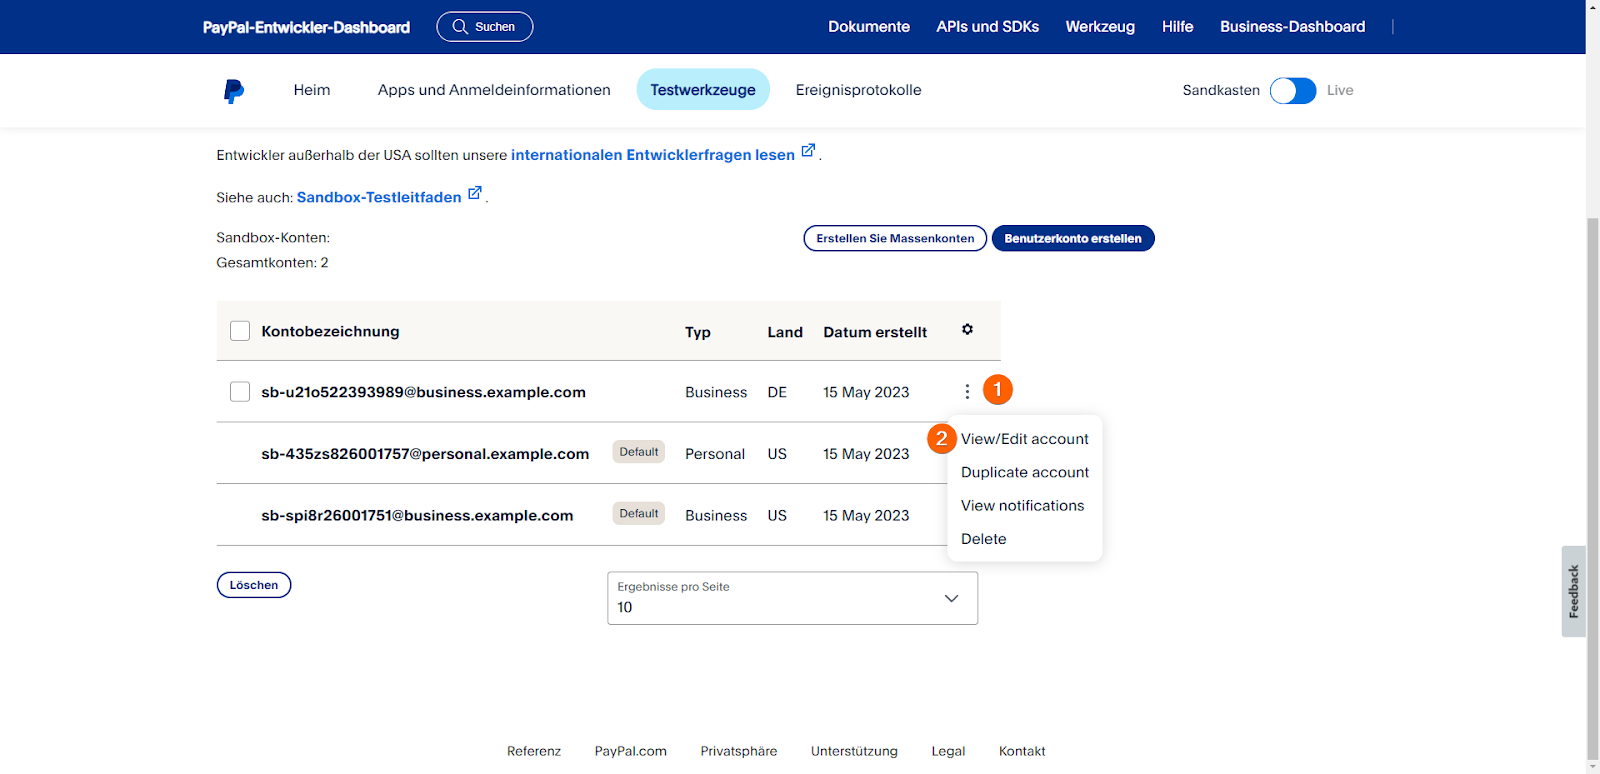Open the Ereignisprotokolle tab

(859, 90)
